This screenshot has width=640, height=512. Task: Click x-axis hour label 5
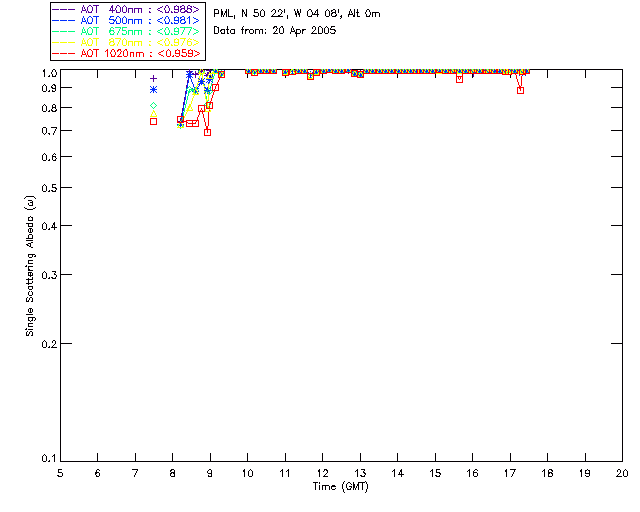click(60, 473)
